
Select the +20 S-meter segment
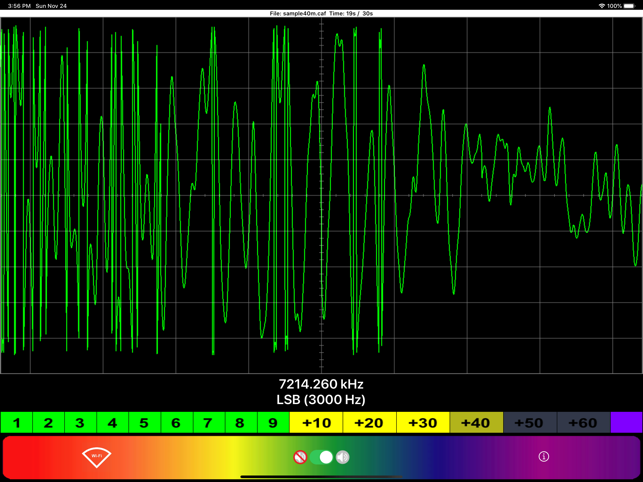pyautogui.click(x=369, y=423)
